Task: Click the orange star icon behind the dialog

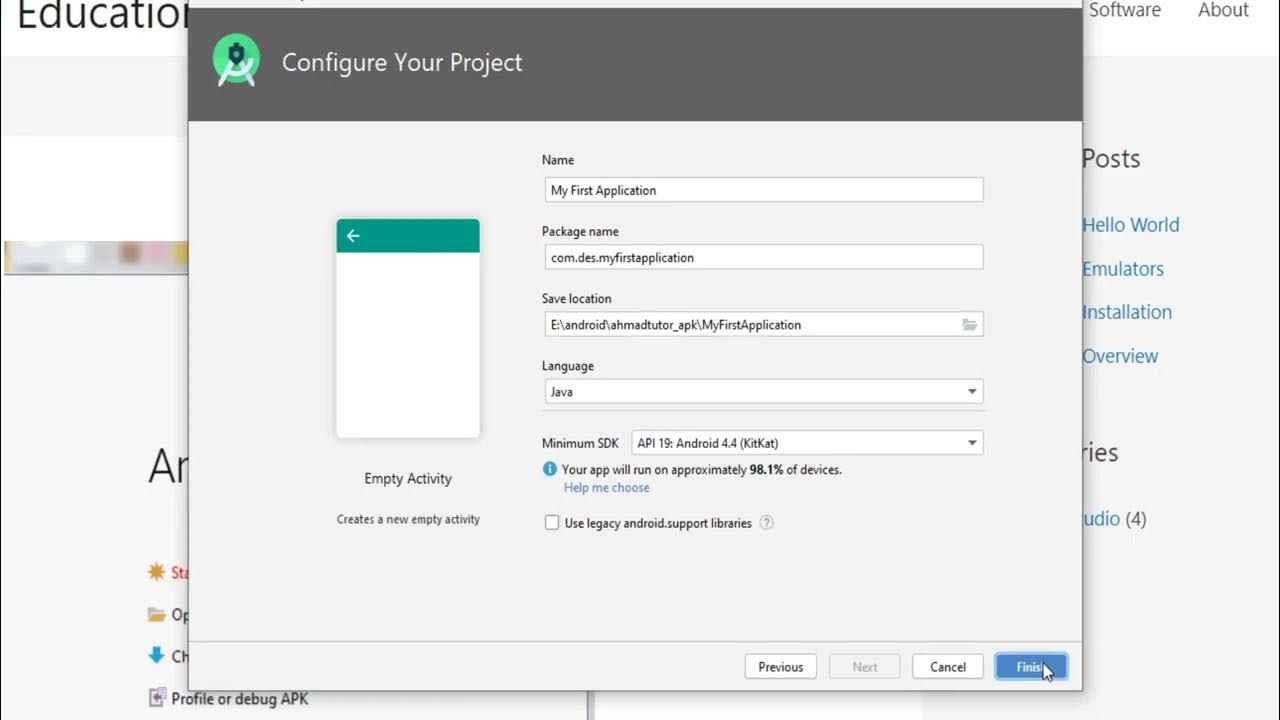Action: pyautogui.click(x=156, y=572)
